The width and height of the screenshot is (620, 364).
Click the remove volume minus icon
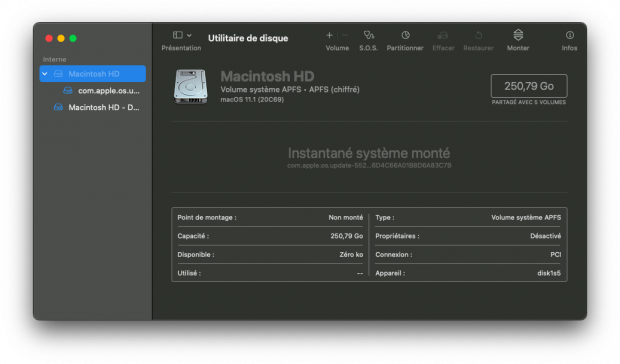[x=345, y=35]
